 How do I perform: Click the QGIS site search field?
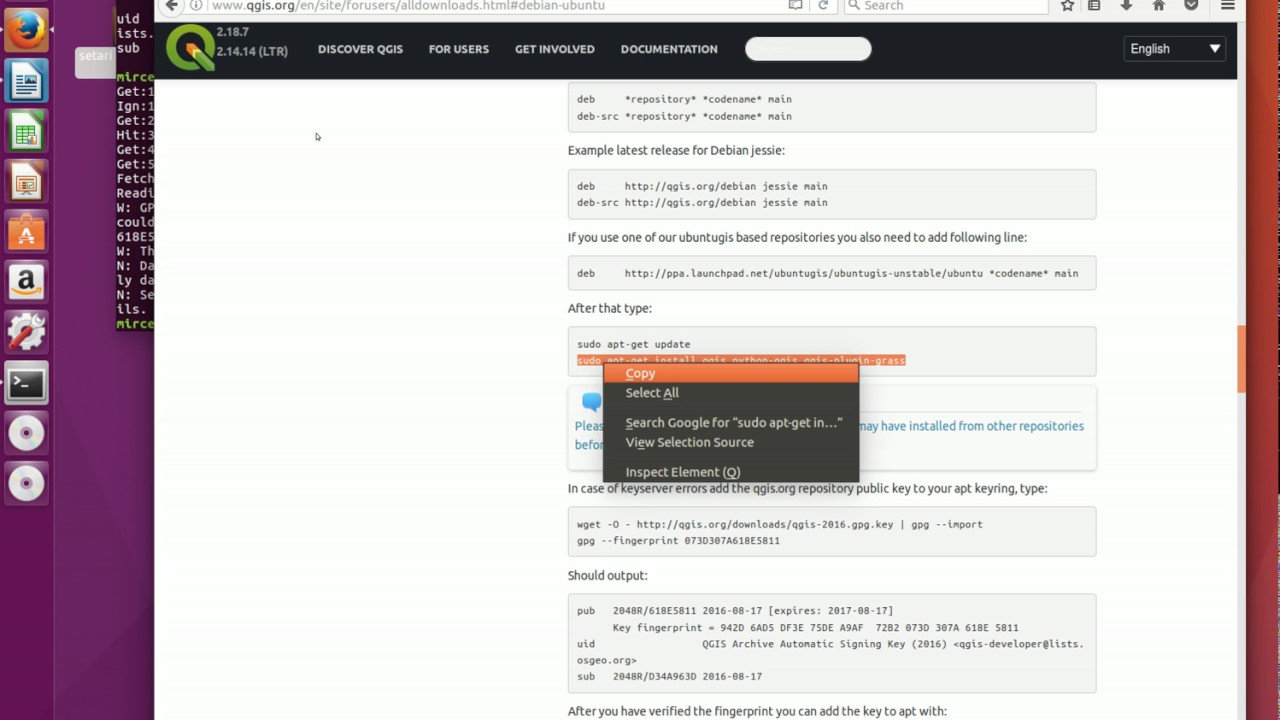[808, 49]
